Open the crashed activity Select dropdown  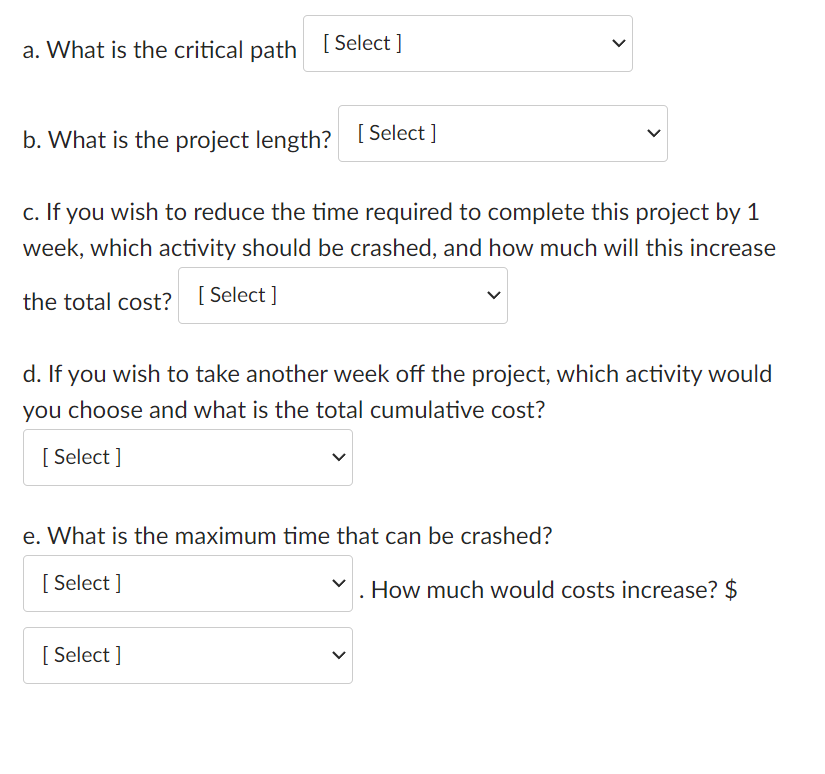click(x=342, y=296)
